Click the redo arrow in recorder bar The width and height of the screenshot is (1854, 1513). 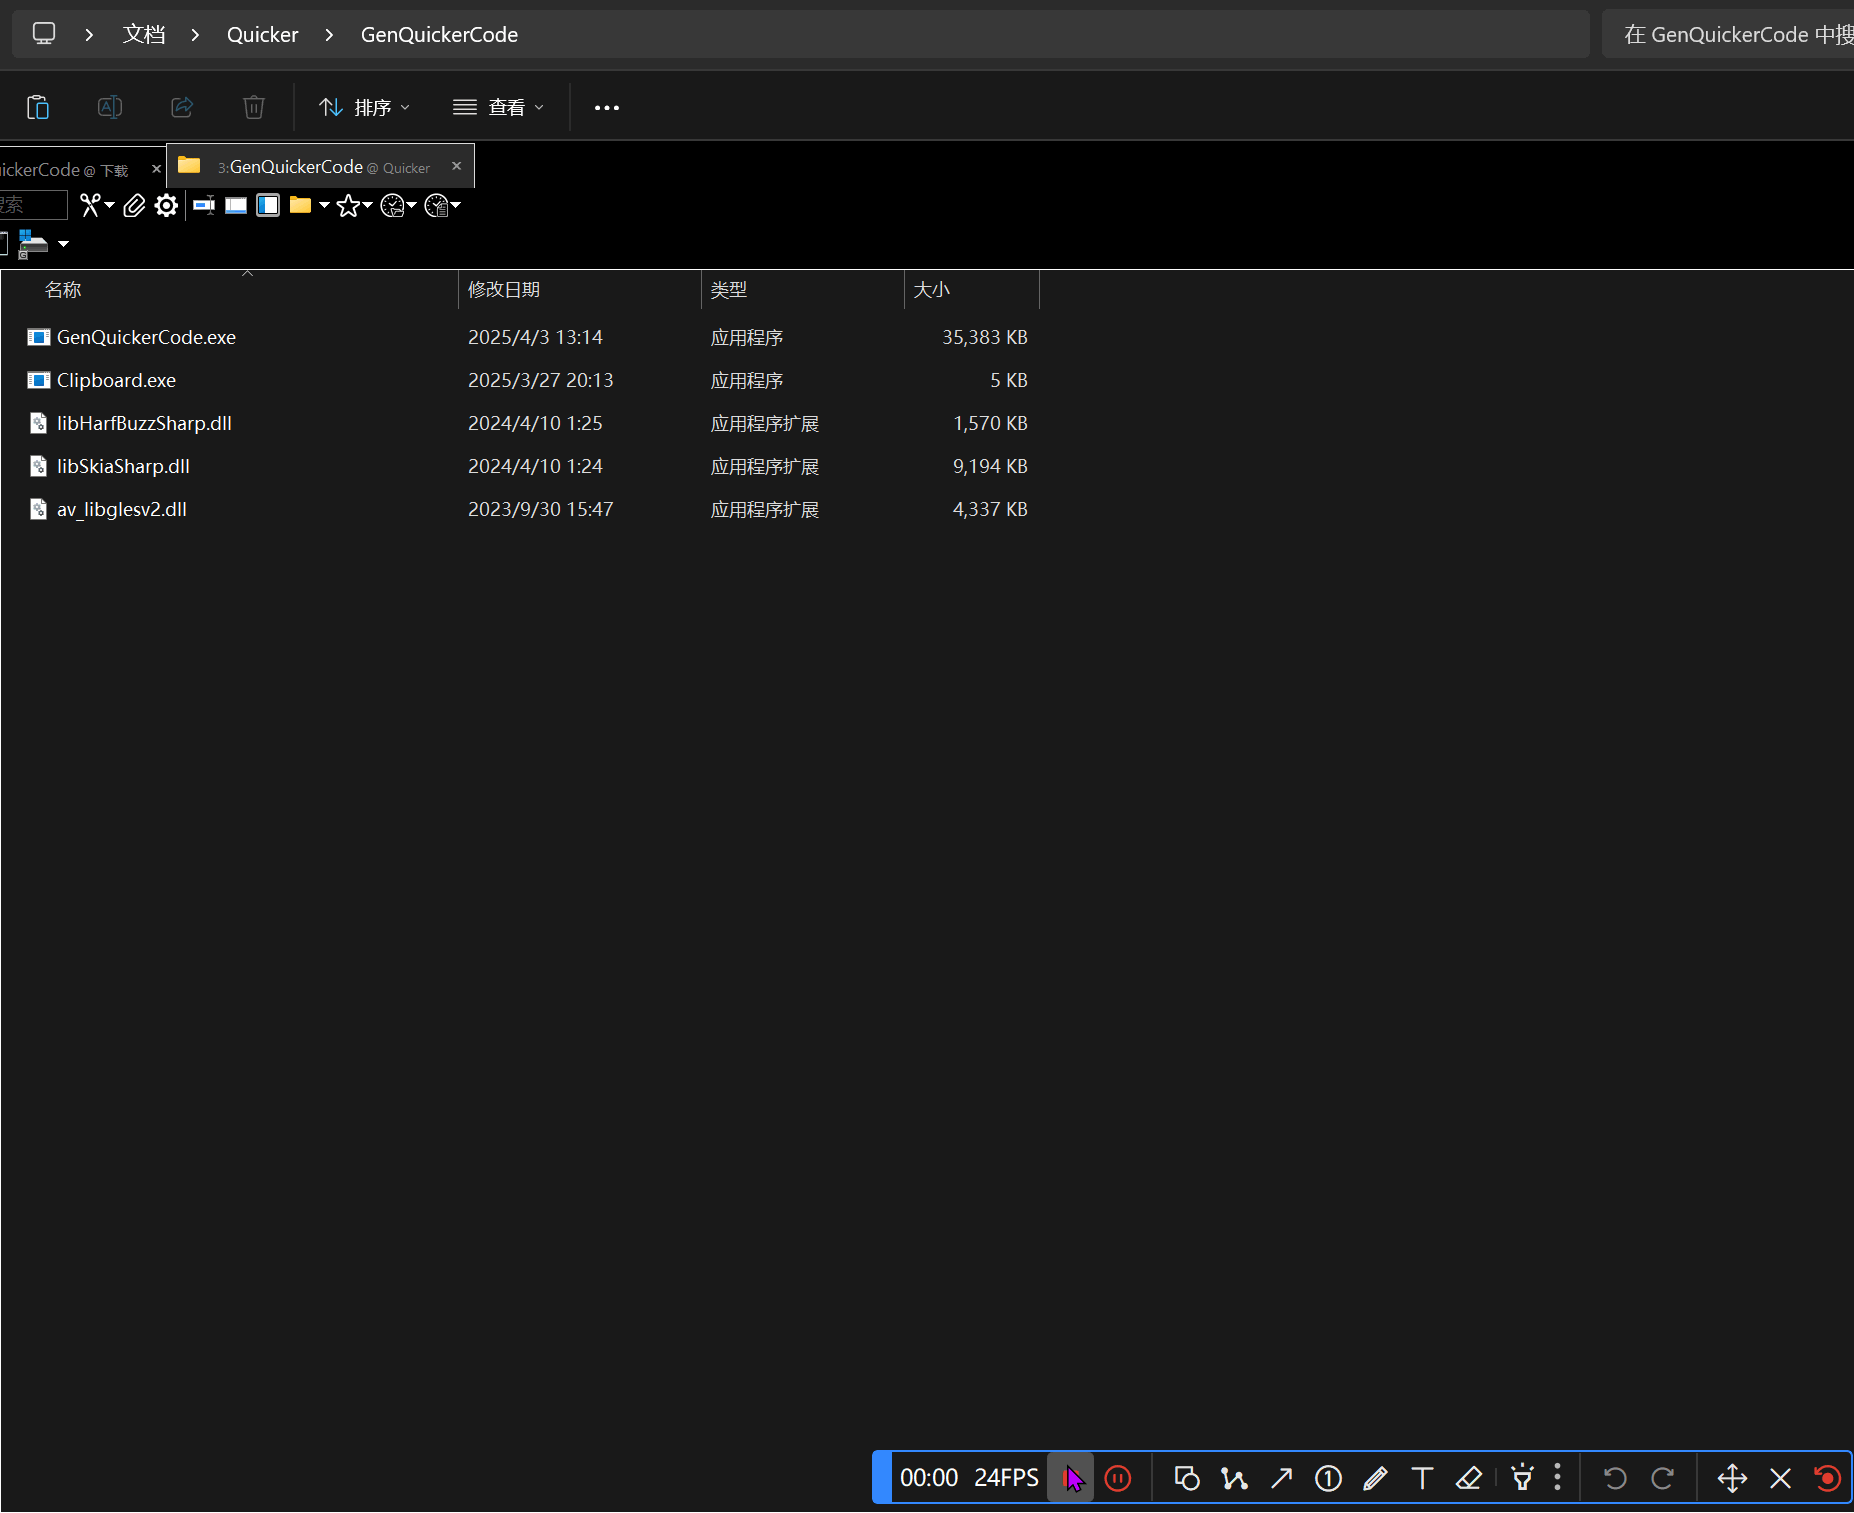(1662, 1478)
